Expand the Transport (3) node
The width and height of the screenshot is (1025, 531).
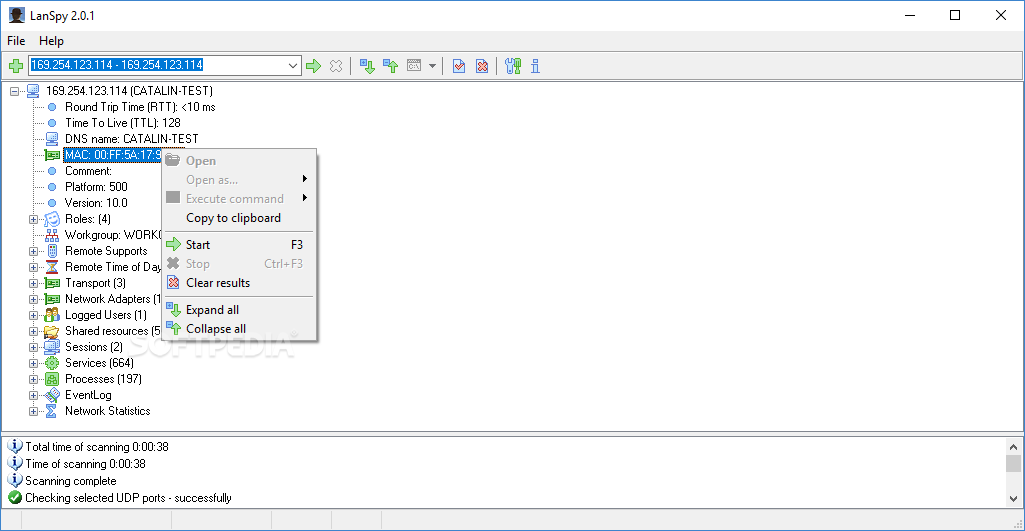point(33,284)
